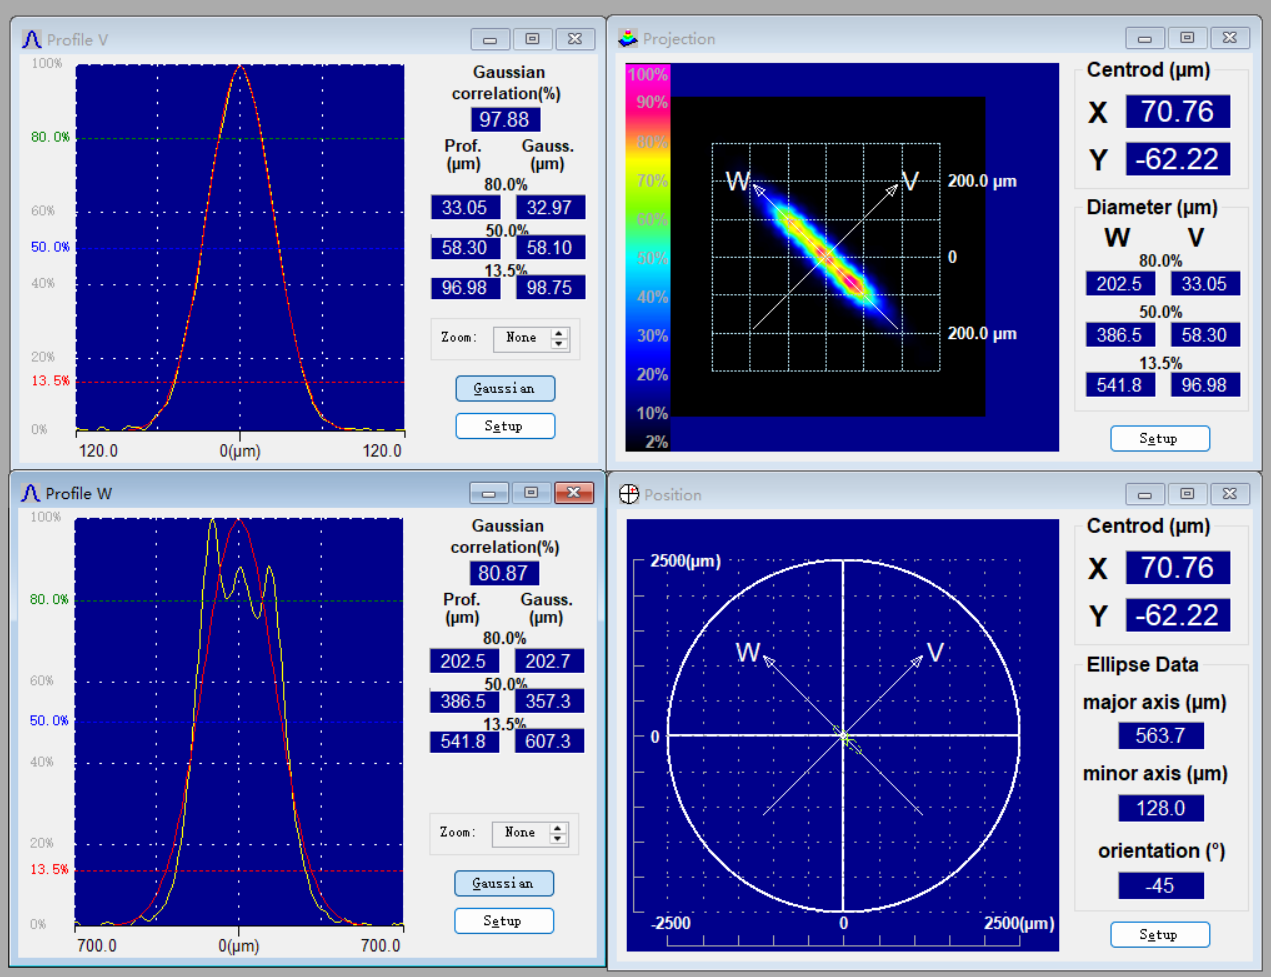Select Gaussian correlation value 80.87
Viewport: 1271px width, 977px height.
(504, 573)
